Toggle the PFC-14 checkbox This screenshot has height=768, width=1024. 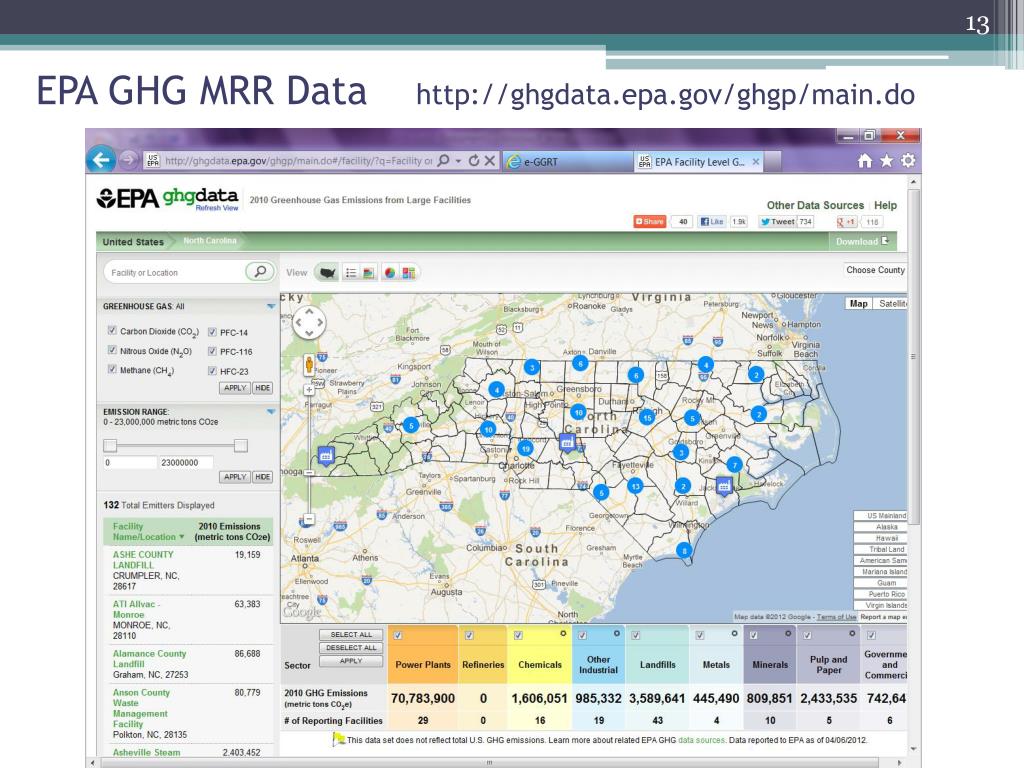[212, 332]
